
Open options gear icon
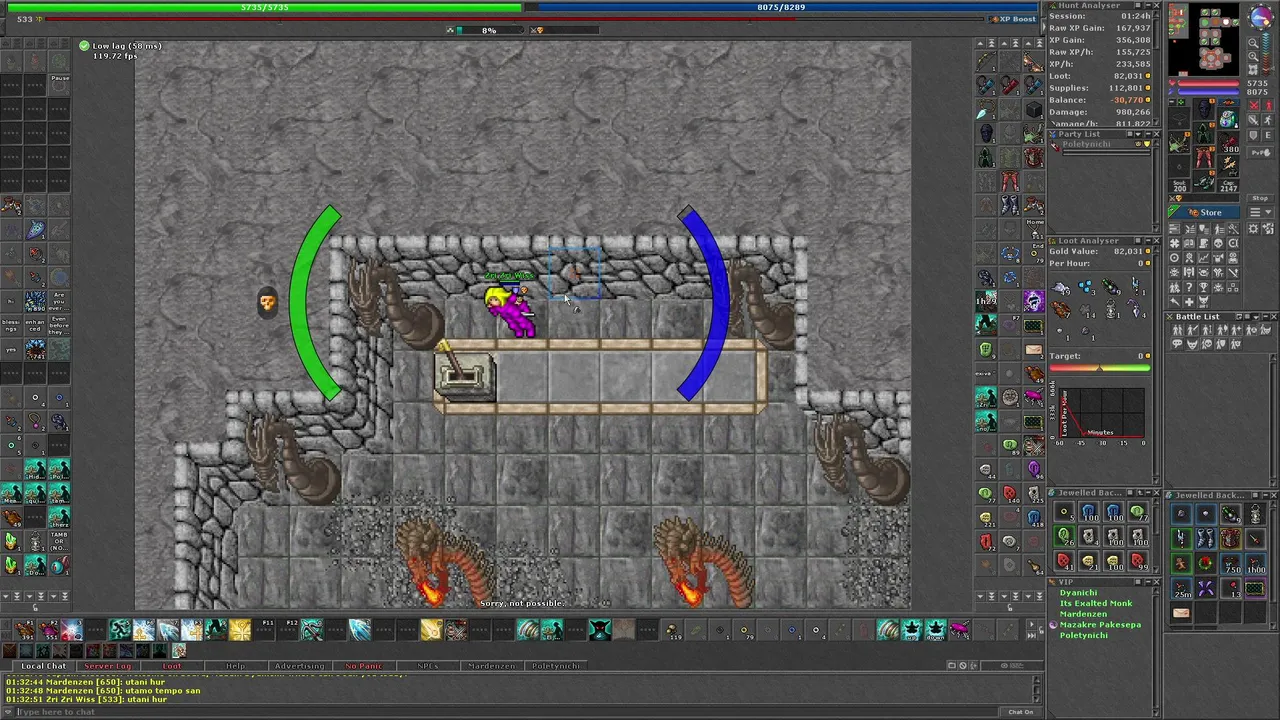tap(1253, 228)
